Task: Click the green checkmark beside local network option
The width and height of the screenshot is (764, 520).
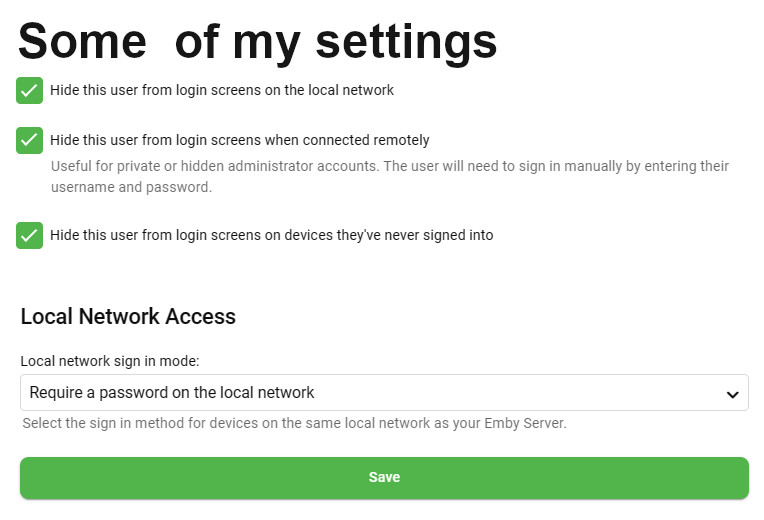Action: click(x=30, y=90)
